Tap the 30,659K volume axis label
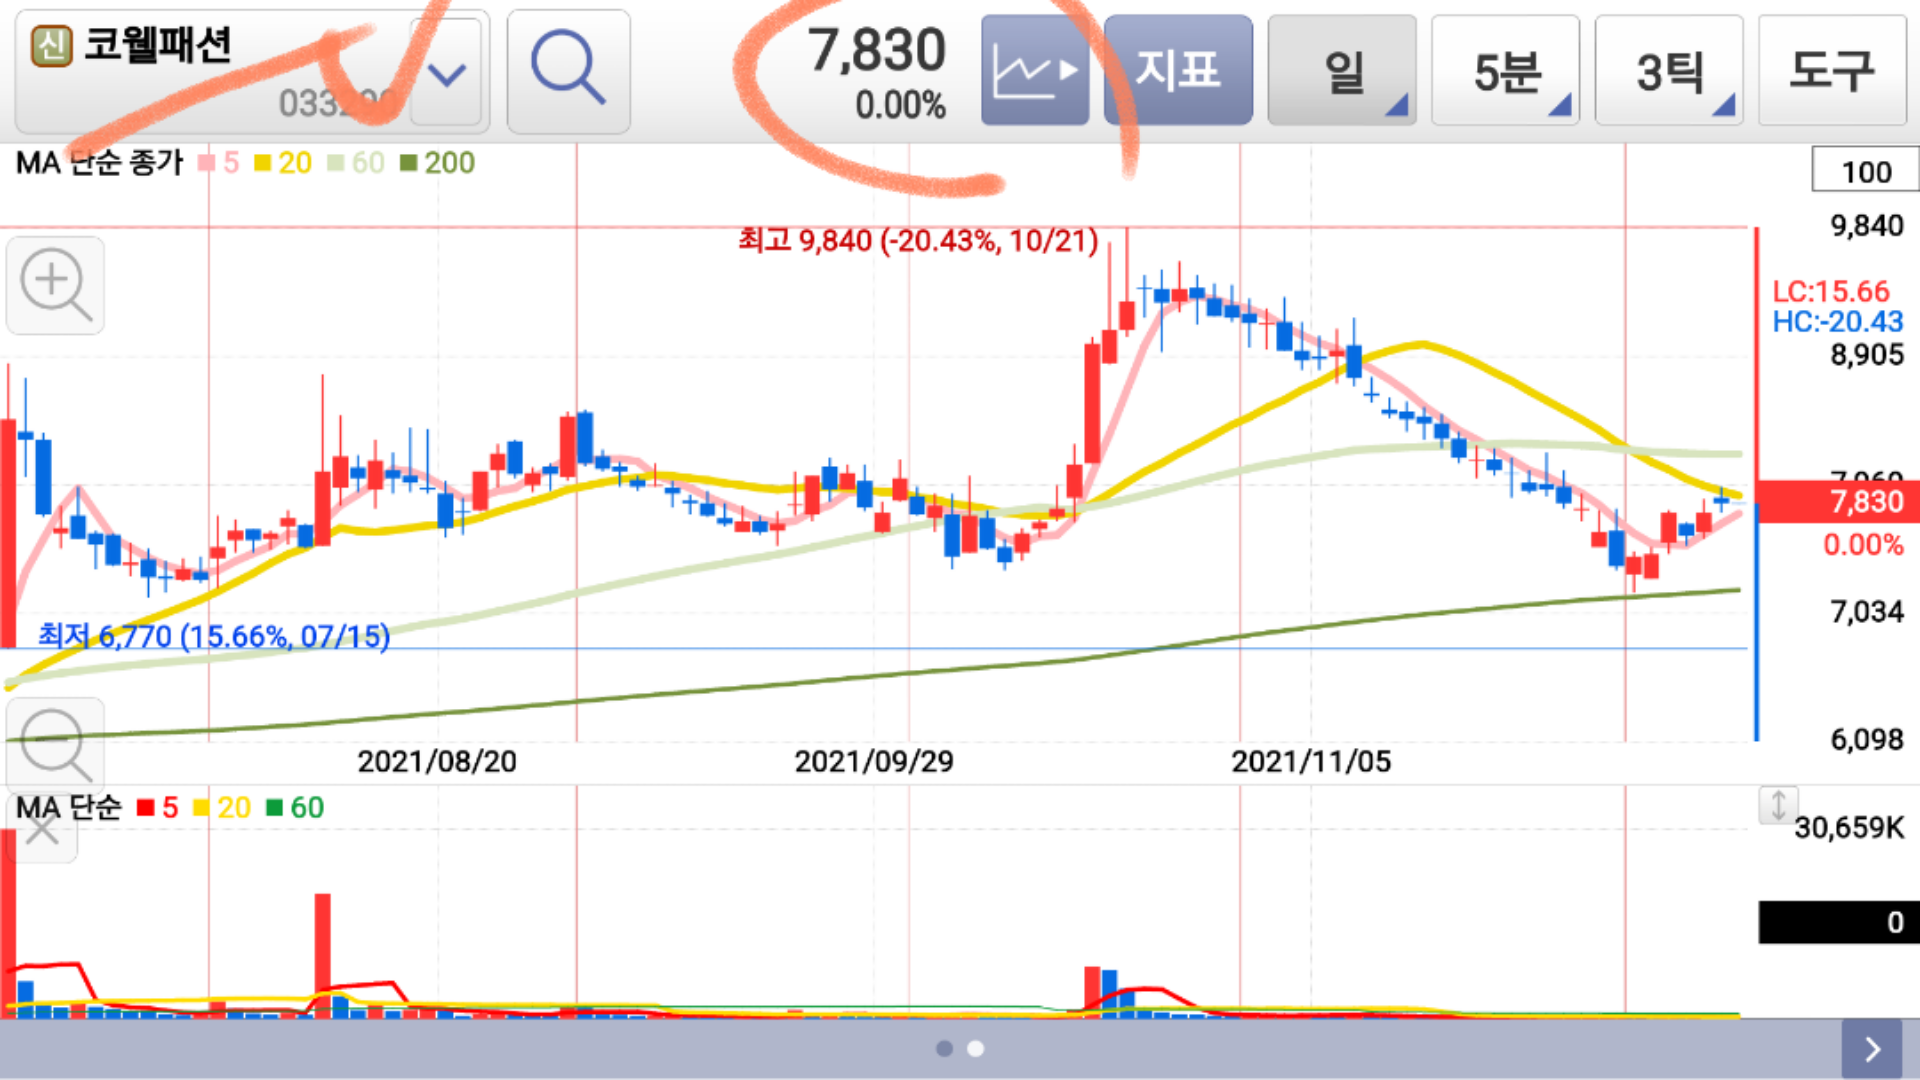 [x=1849, y=828]
